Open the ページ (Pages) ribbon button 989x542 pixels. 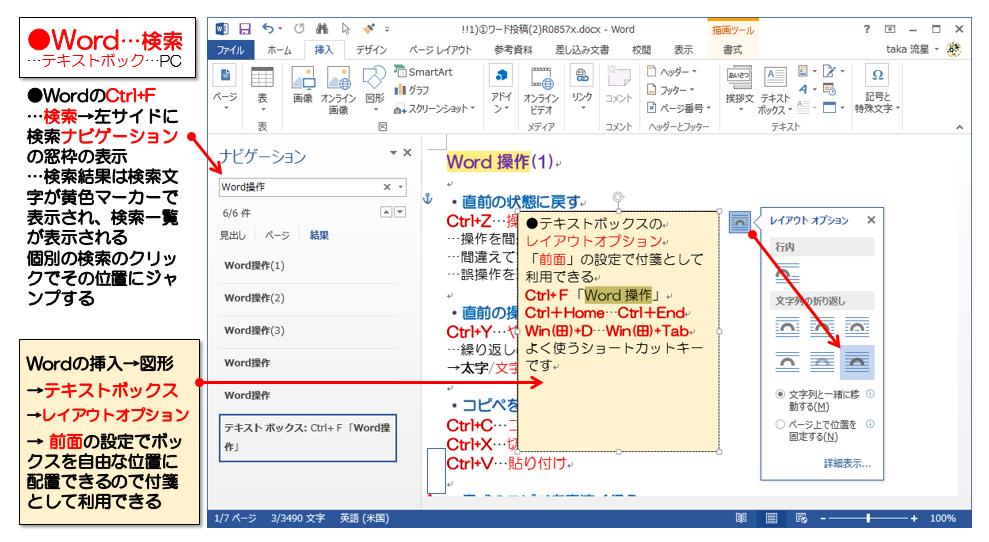225,88
